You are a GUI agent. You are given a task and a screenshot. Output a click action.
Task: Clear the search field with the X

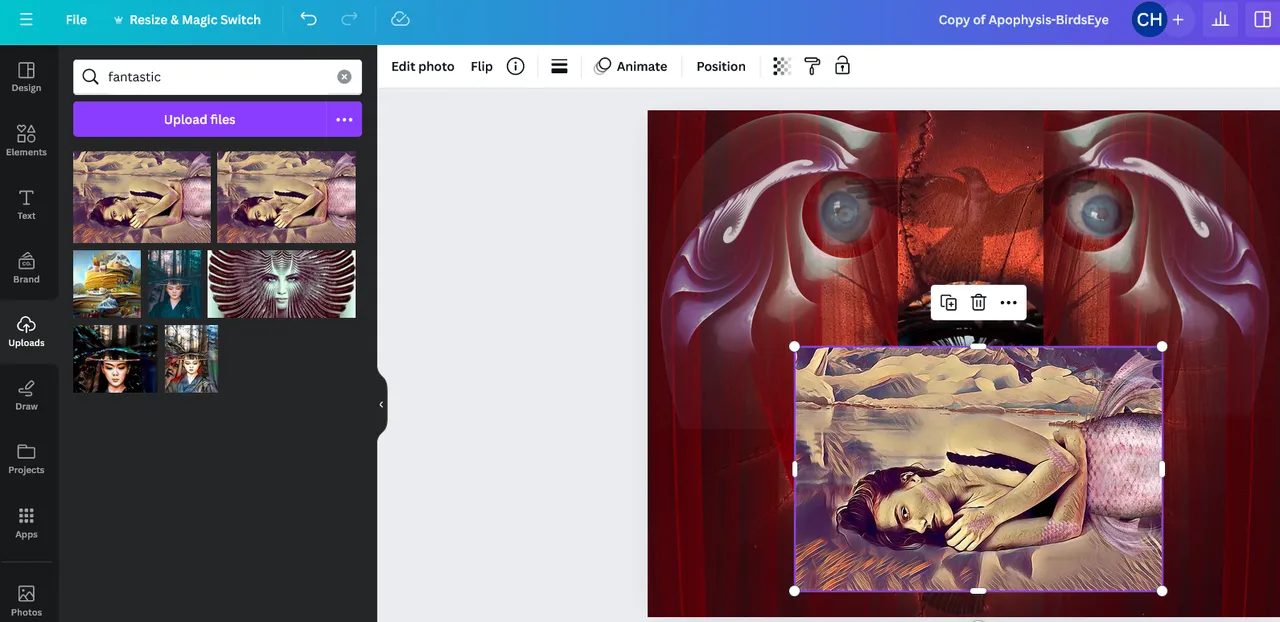tap(344, 77)
